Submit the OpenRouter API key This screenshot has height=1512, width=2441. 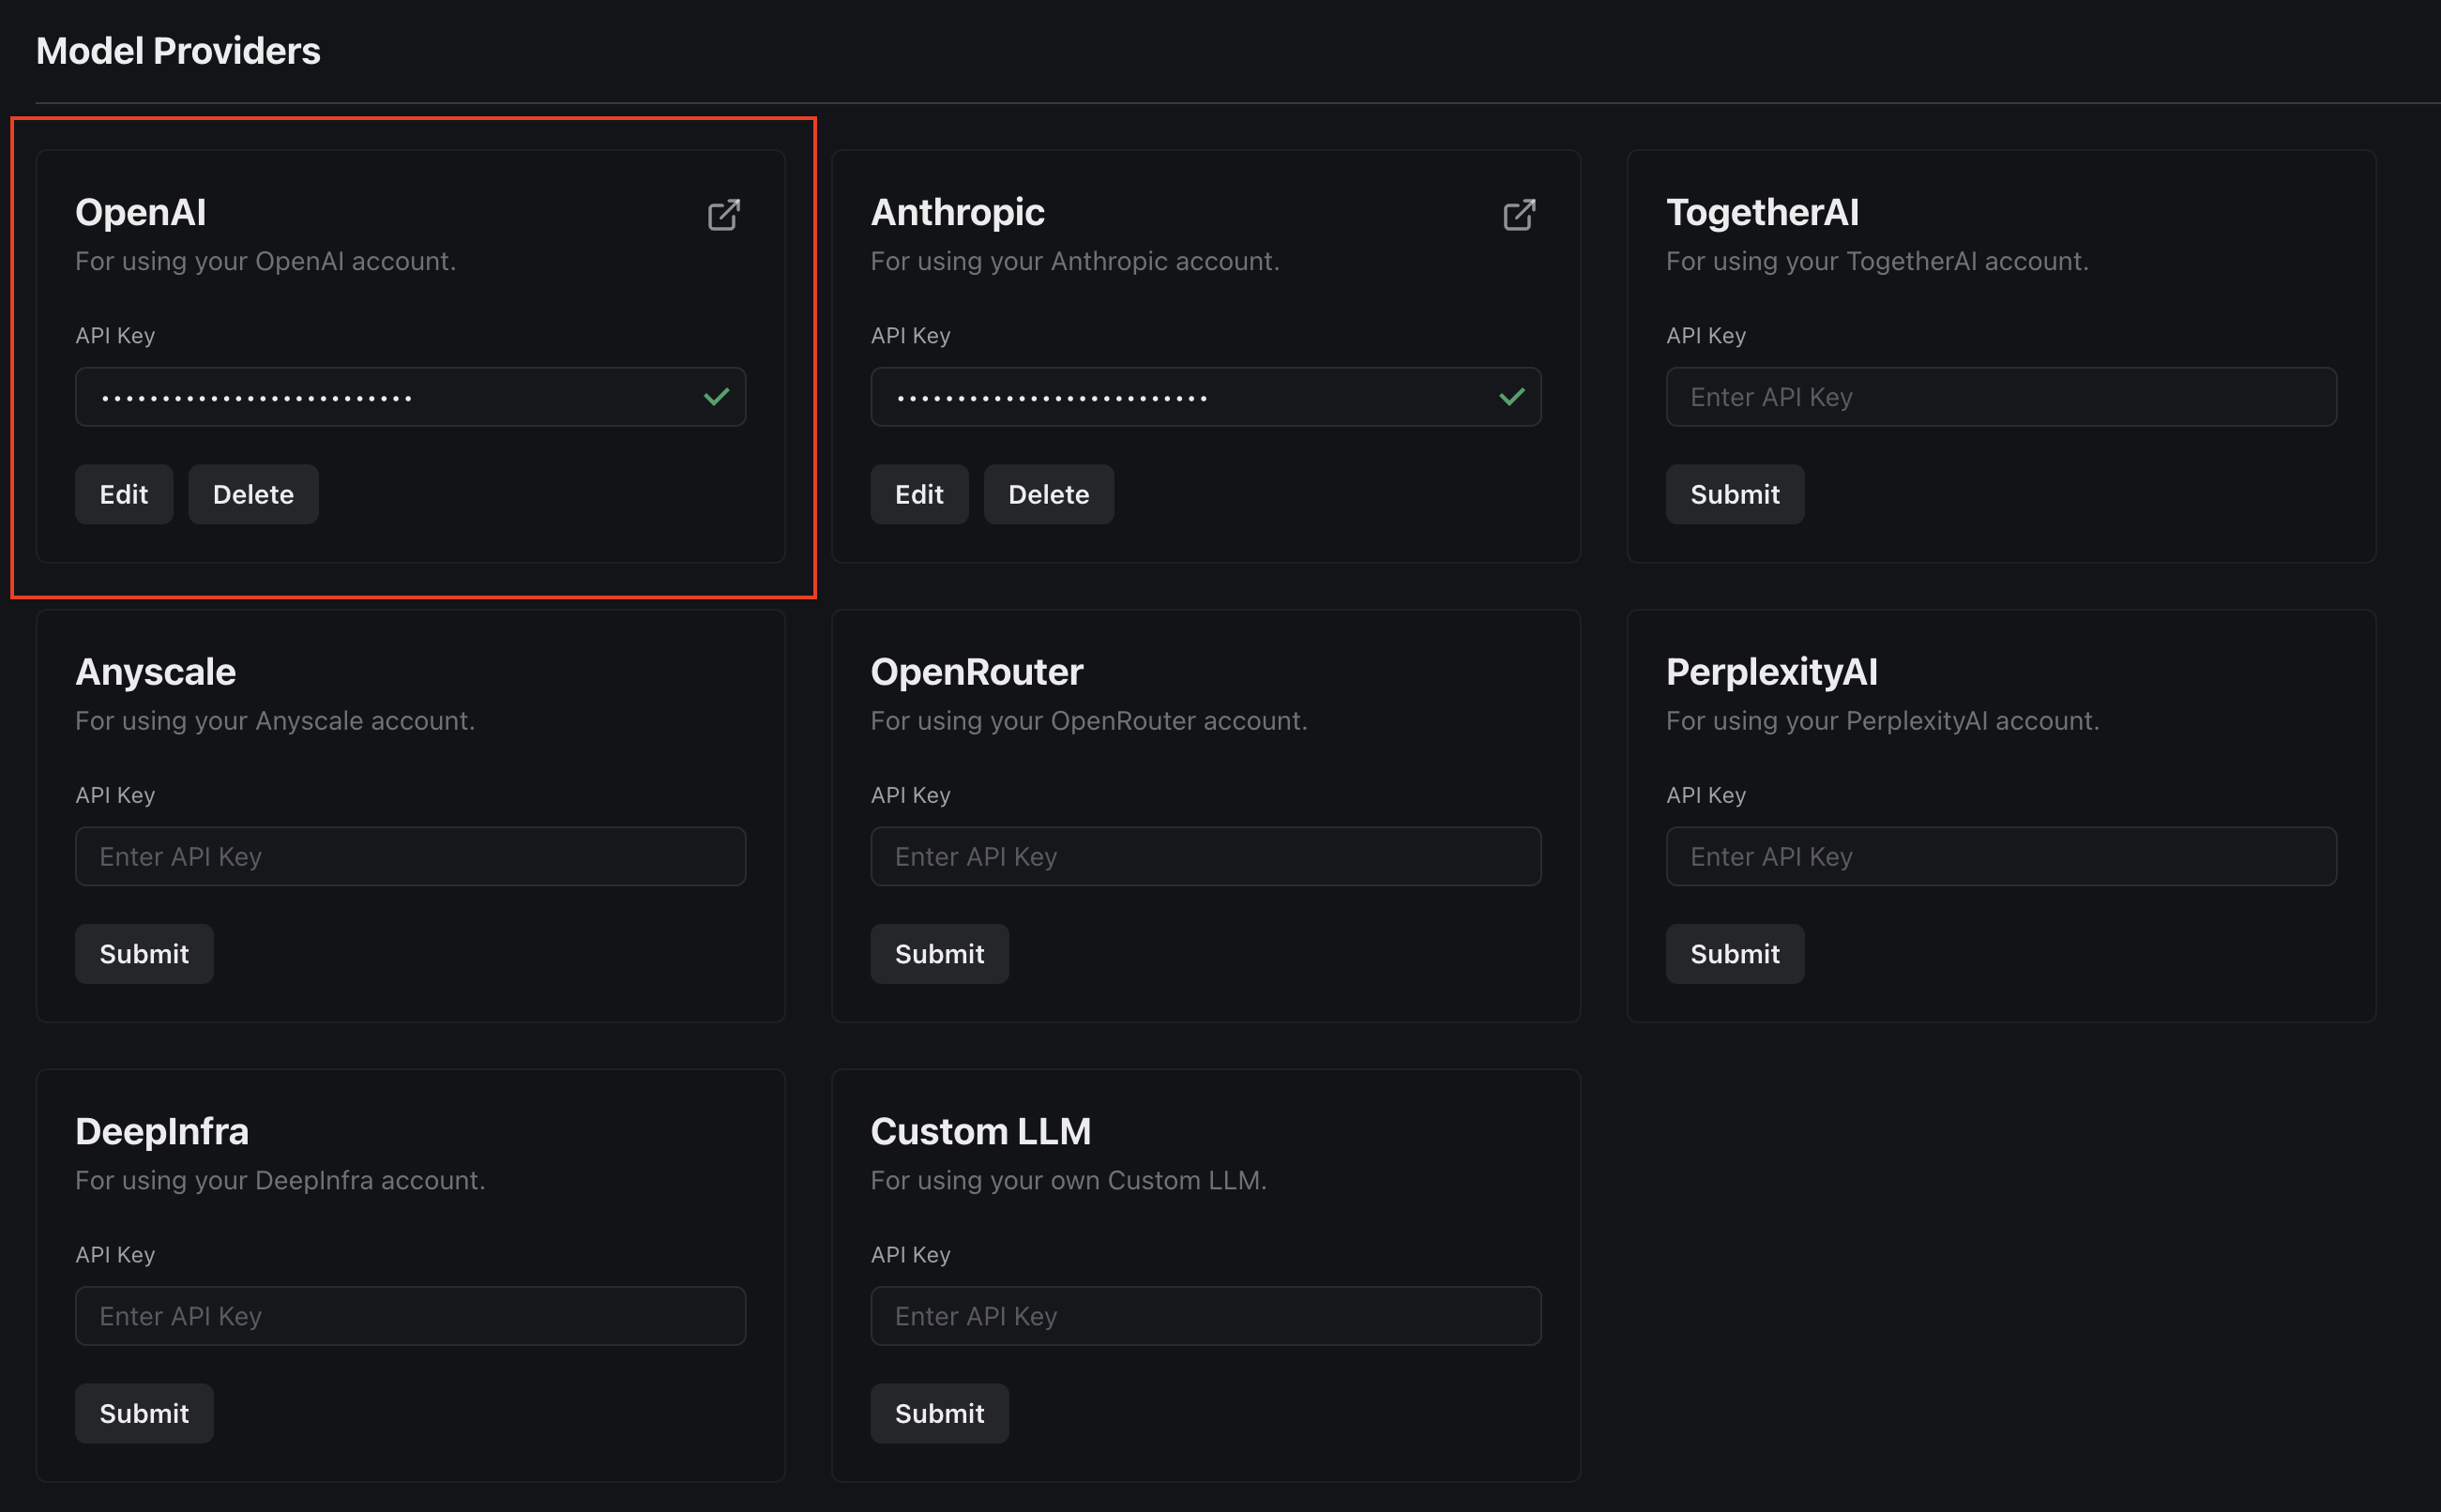coord(939,953)
